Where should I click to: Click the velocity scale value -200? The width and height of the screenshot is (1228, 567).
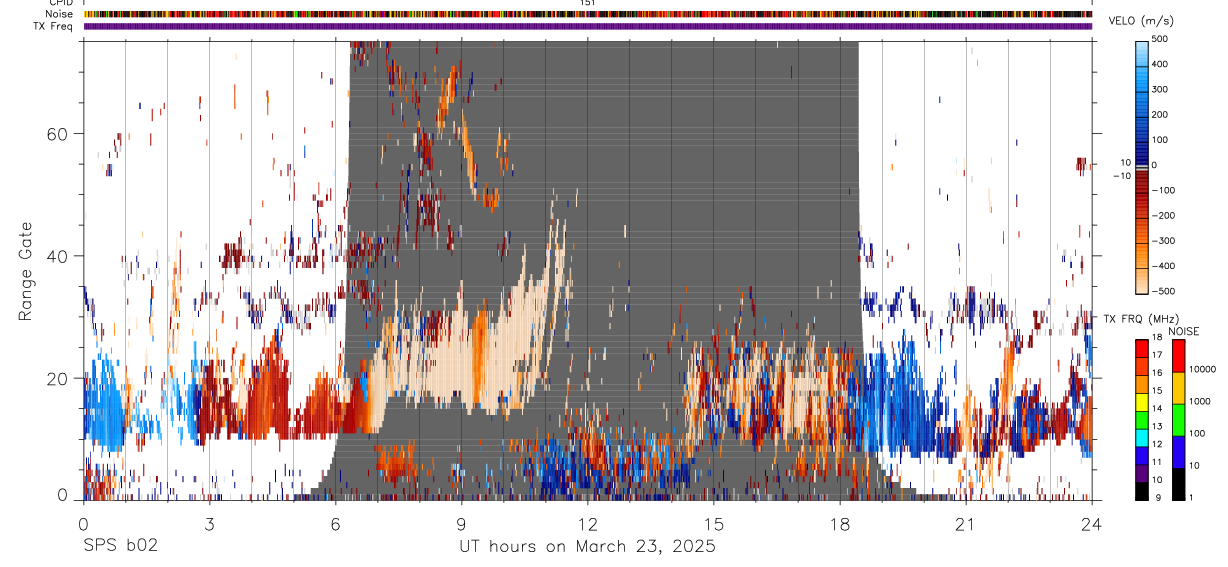(1162, 216)
